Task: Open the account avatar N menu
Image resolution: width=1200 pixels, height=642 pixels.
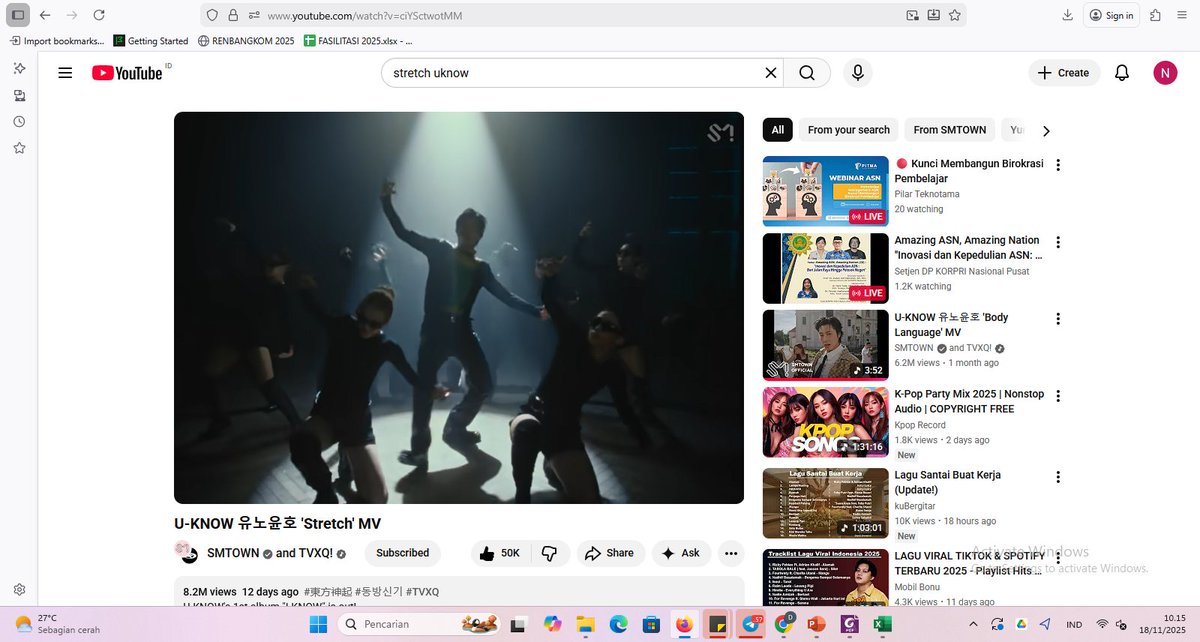Action: [x=1165, y=73]
